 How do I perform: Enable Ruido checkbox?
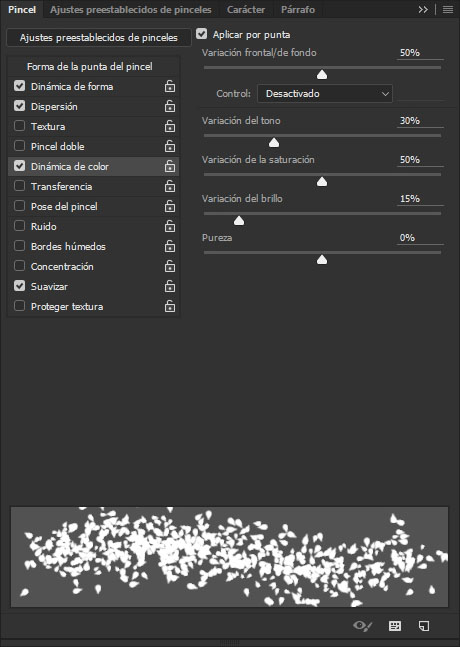pyautogui.click(x=19, y=226)
